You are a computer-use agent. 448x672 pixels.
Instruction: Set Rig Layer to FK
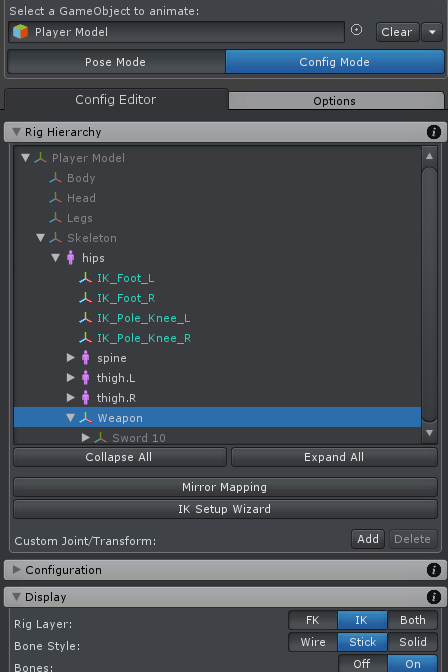pos(313,620)
